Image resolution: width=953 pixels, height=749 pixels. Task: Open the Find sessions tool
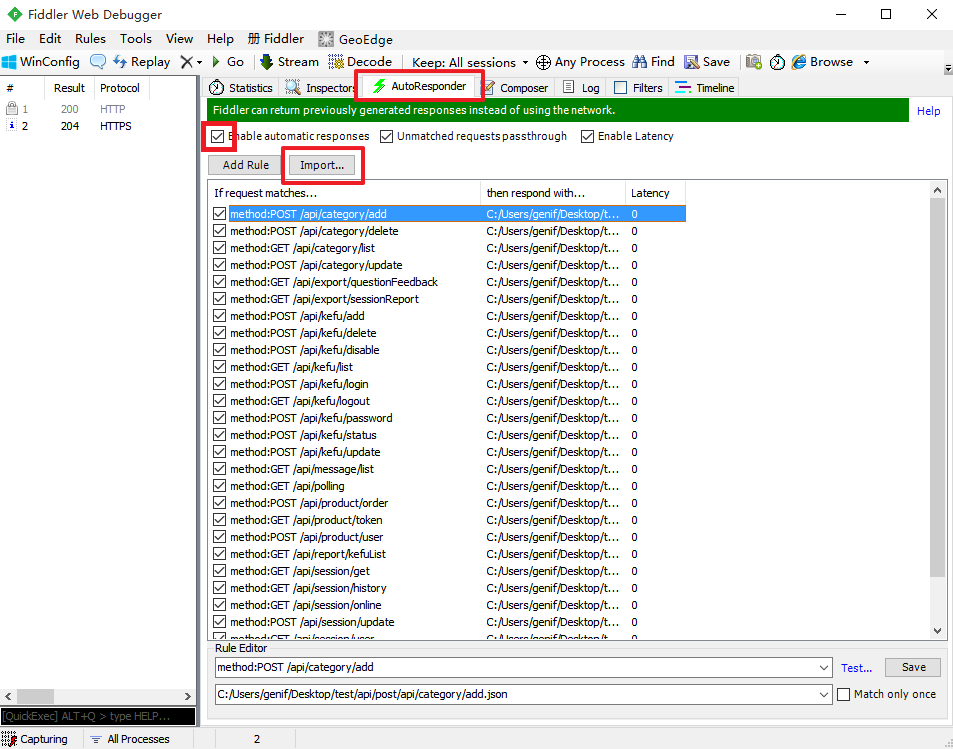pyautogui.click(x=653, y=62)
